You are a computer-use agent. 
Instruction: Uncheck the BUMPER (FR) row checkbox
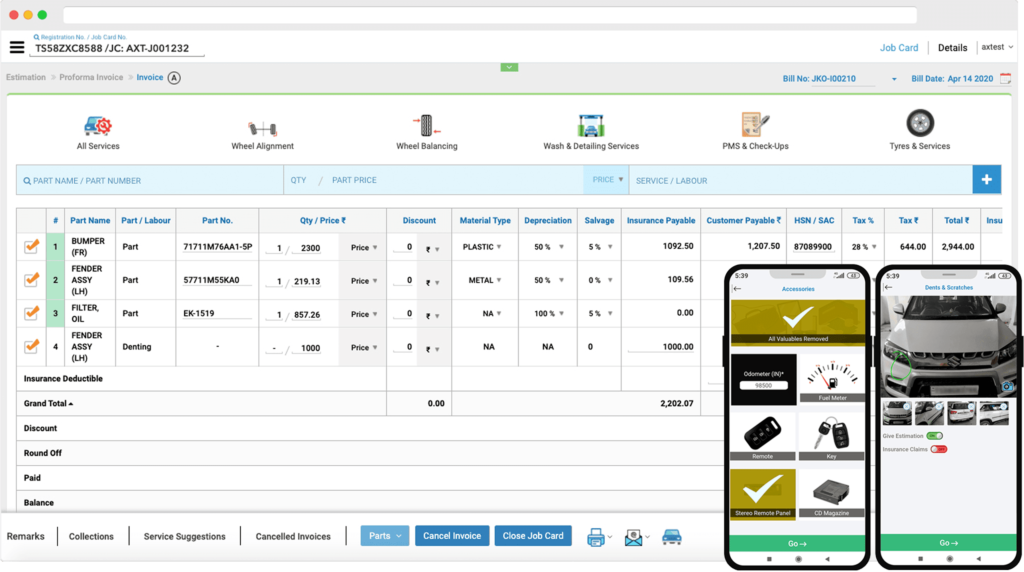[x=31, y=246]
